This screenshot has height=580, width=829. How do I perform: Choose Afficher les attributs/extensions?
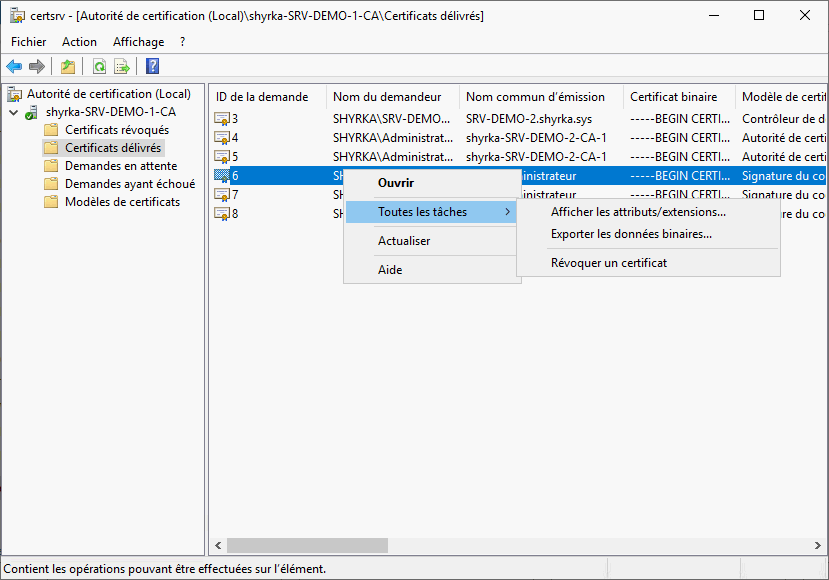pyautogui.click(x=638, y=212)
